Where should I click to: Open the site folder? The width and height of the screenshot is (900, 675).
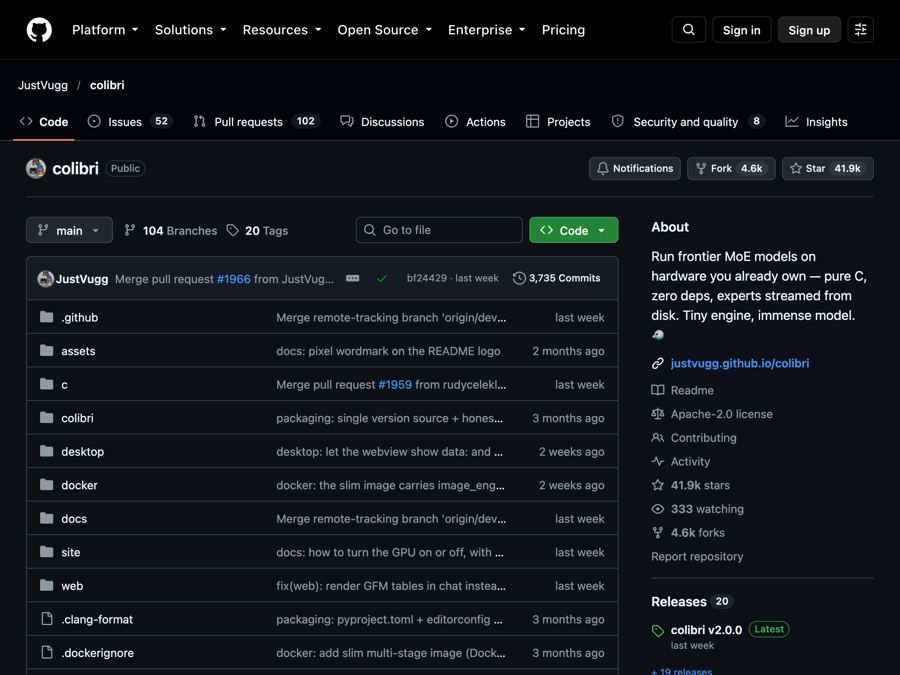[x=71, y=552]
